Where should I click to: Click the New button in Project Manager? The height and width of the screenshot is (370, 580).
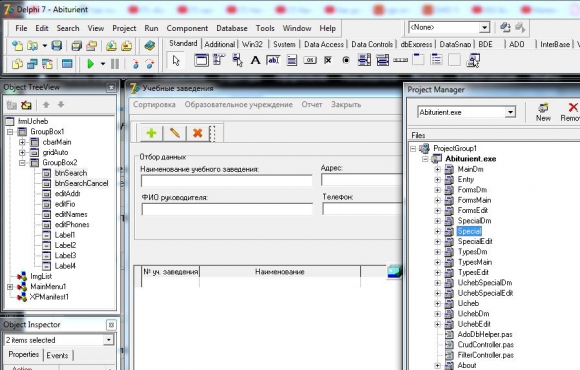coord(543,112)
